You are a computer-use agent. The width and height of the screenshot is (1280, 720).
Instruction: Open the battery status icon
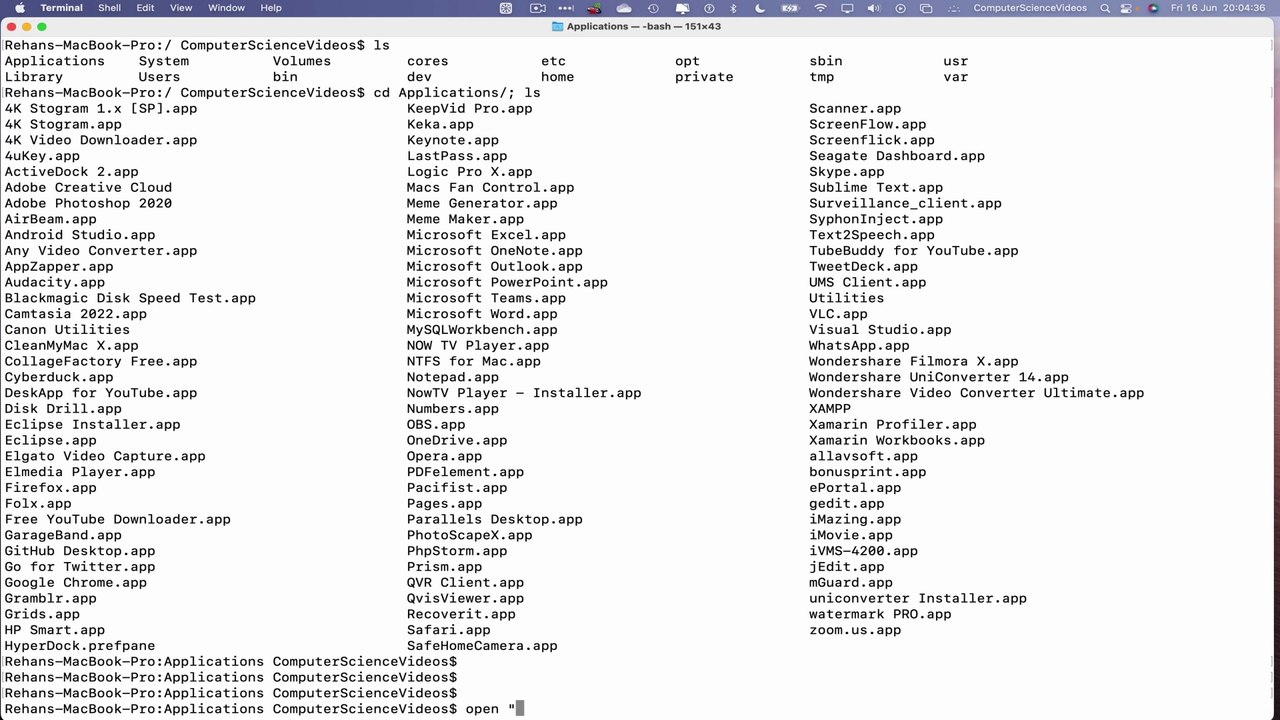(x=791, y=8)
